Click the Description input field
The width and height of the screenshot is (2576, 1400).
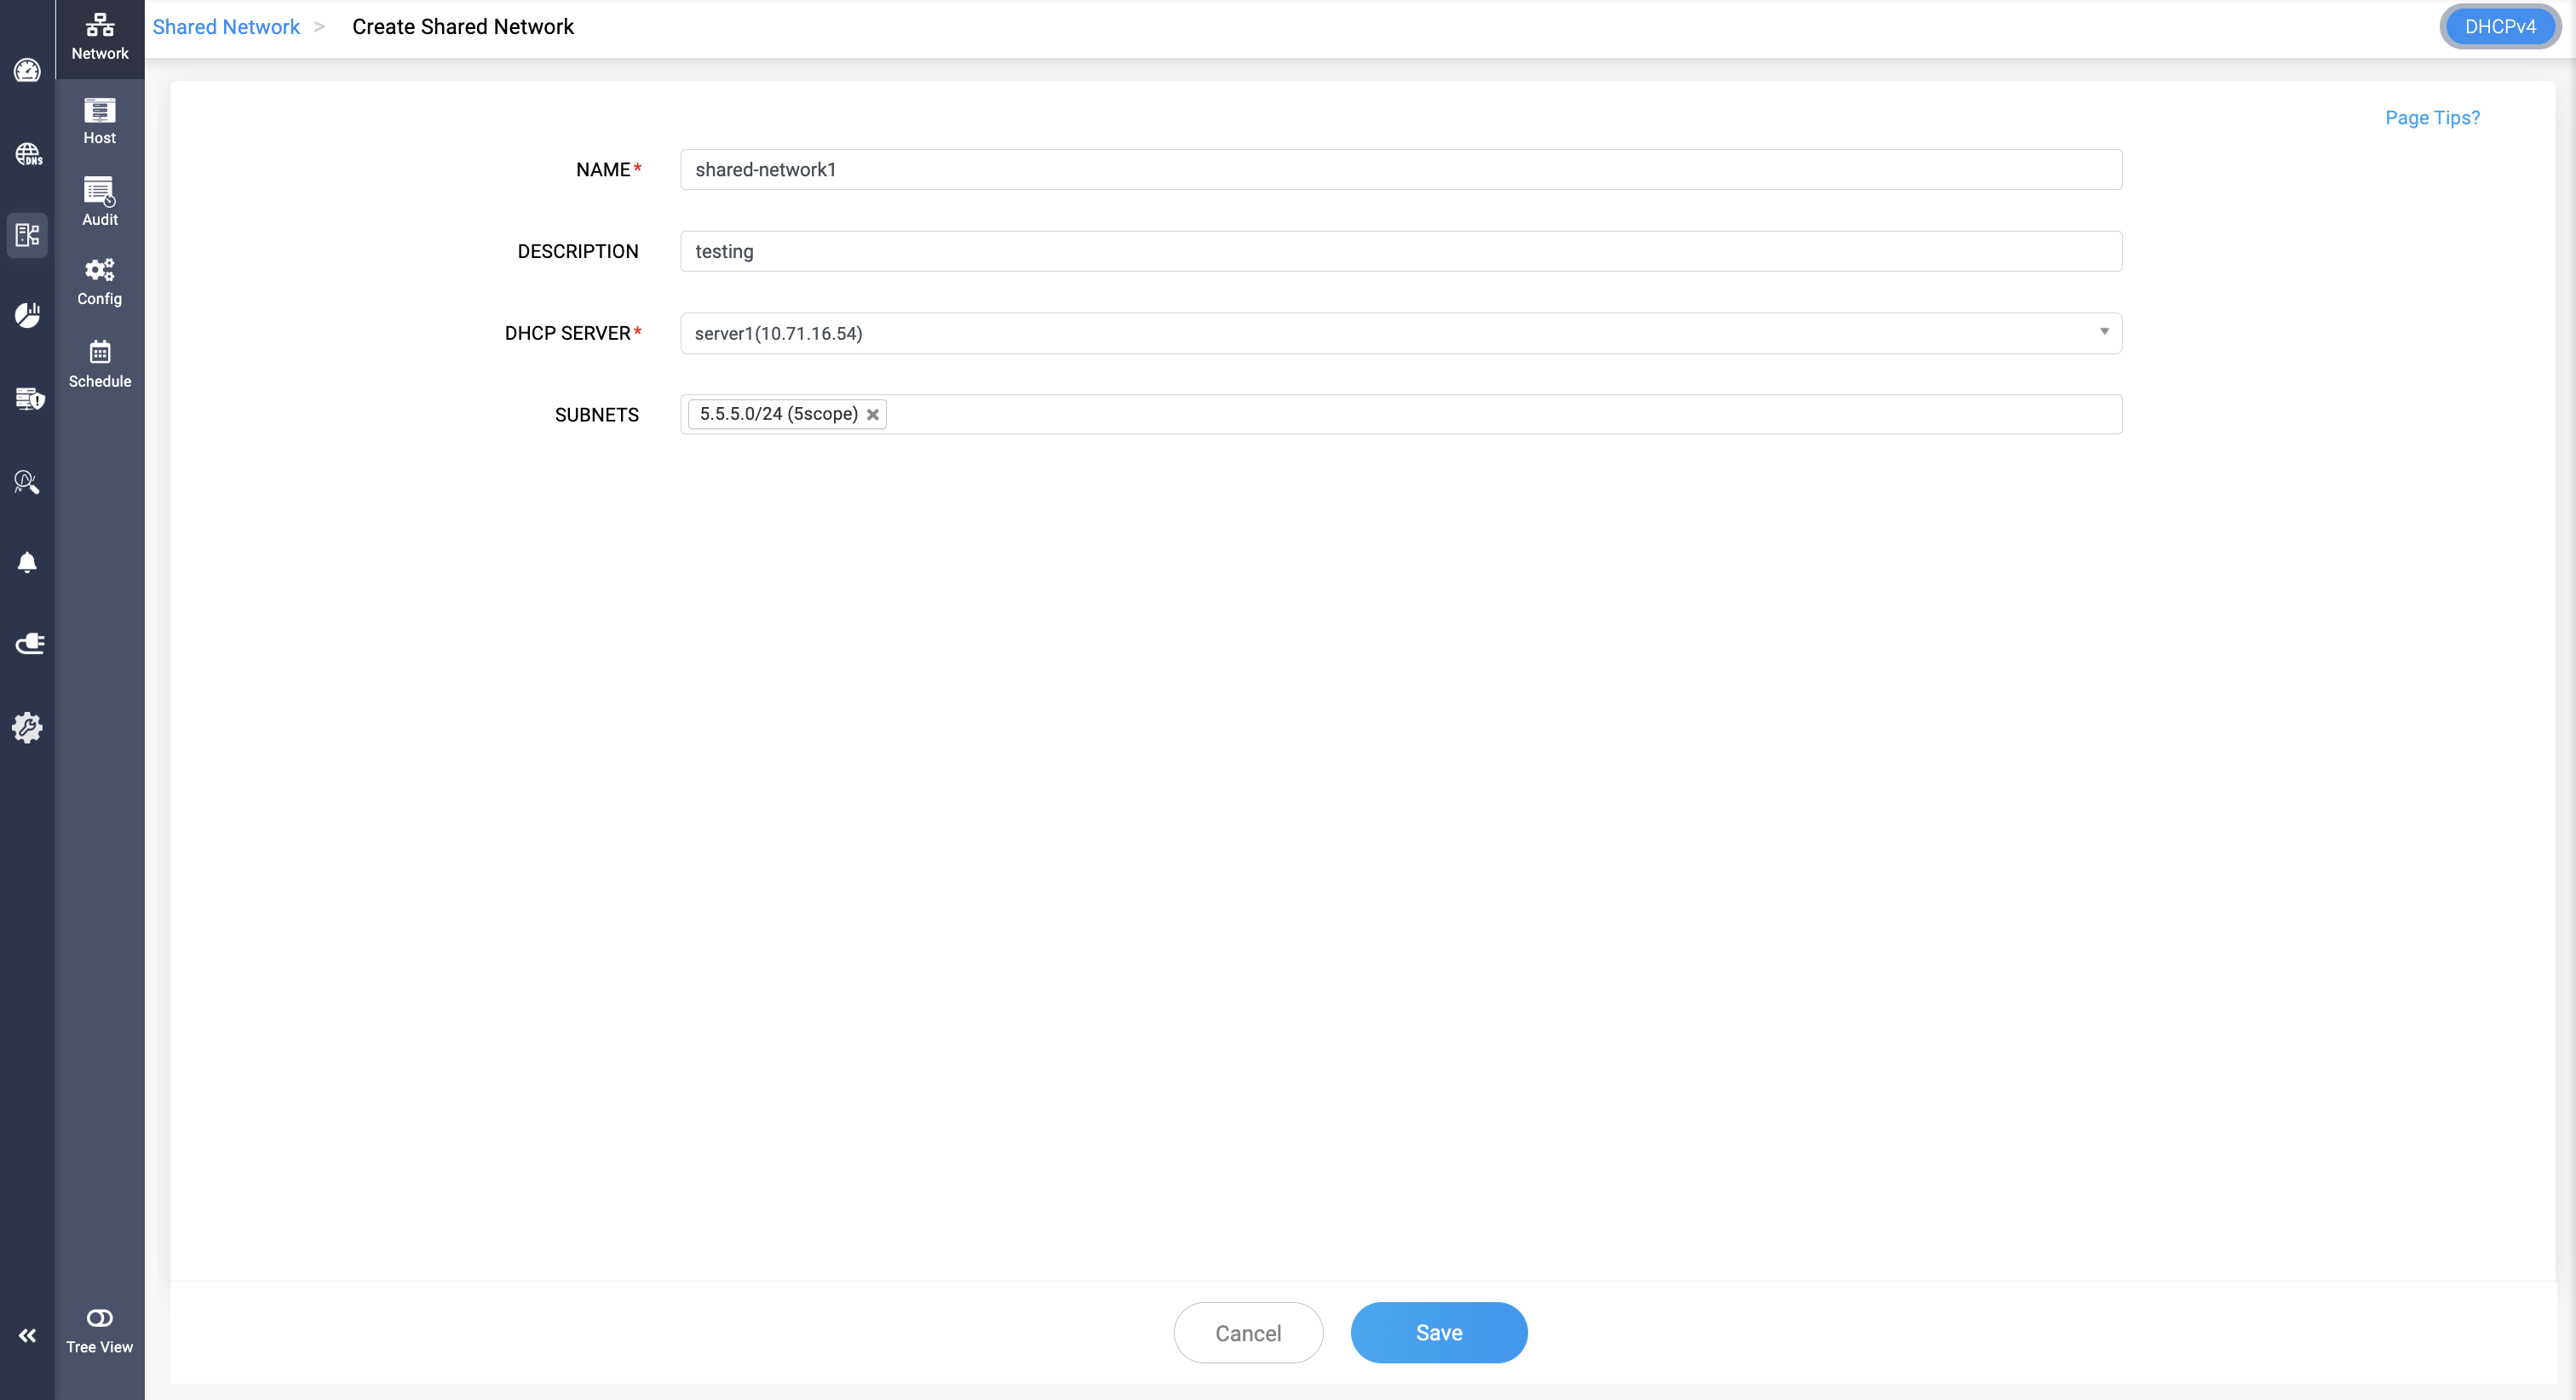1400,251
